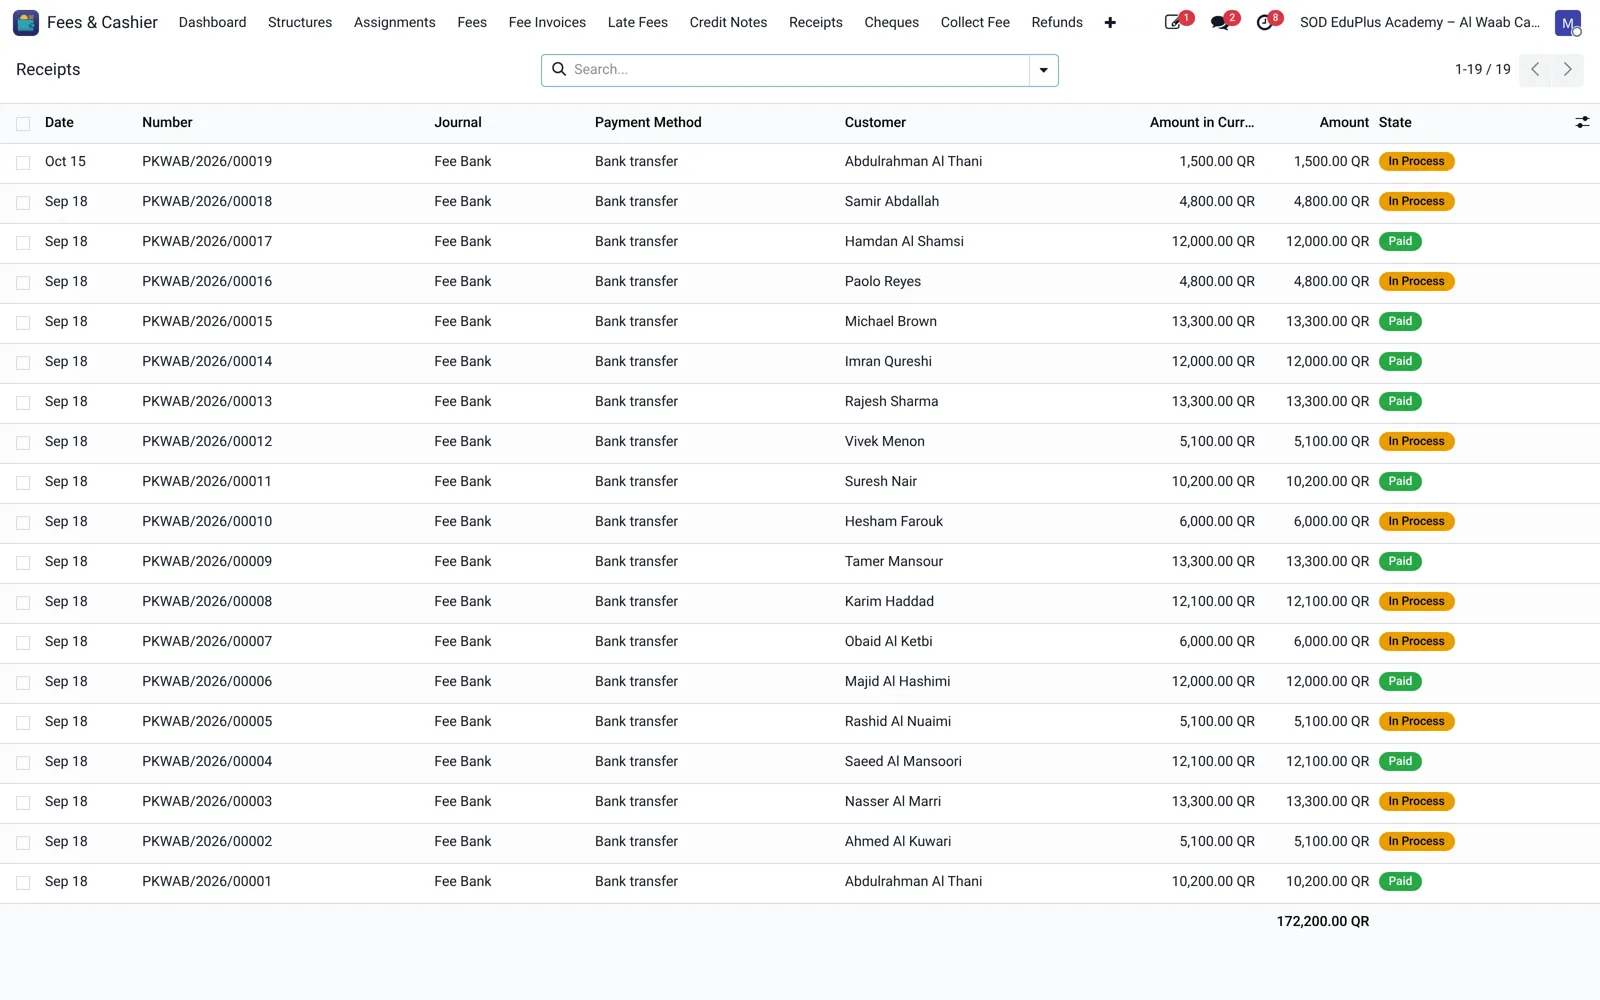Sort by the Date column header
This screenshot has width=1600, height=1000.
point(59,122)
